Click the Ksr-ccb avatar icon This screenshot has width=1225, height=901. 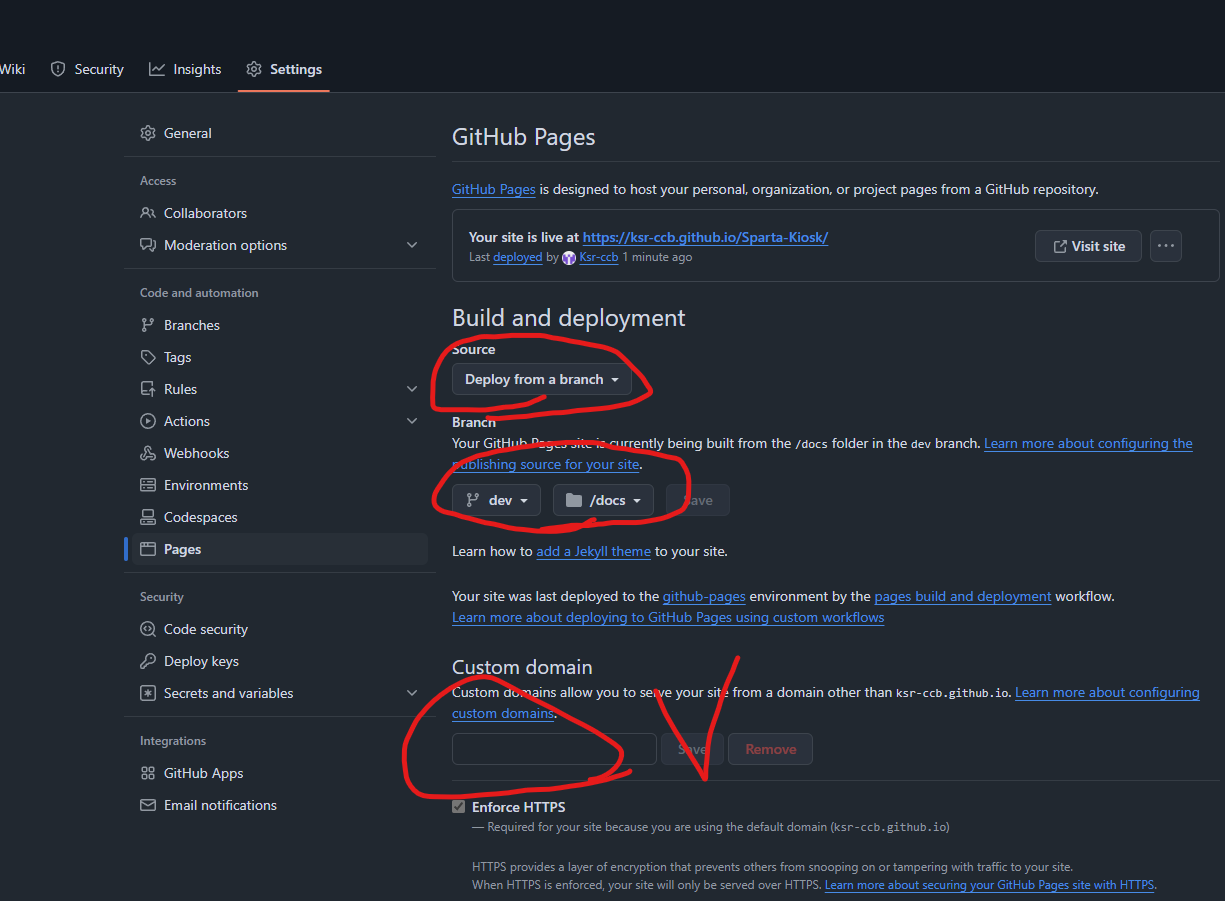click(x=569, y=258)
